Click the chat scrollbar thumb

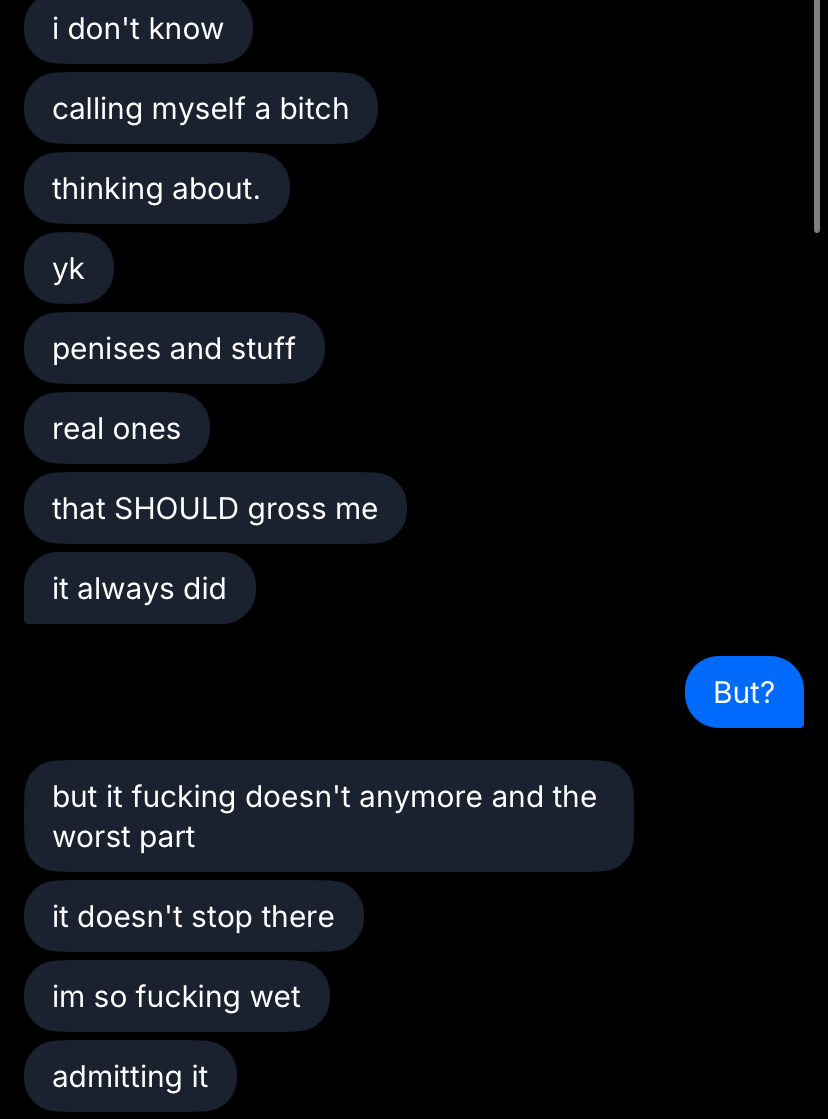click(x=817, y=115)
